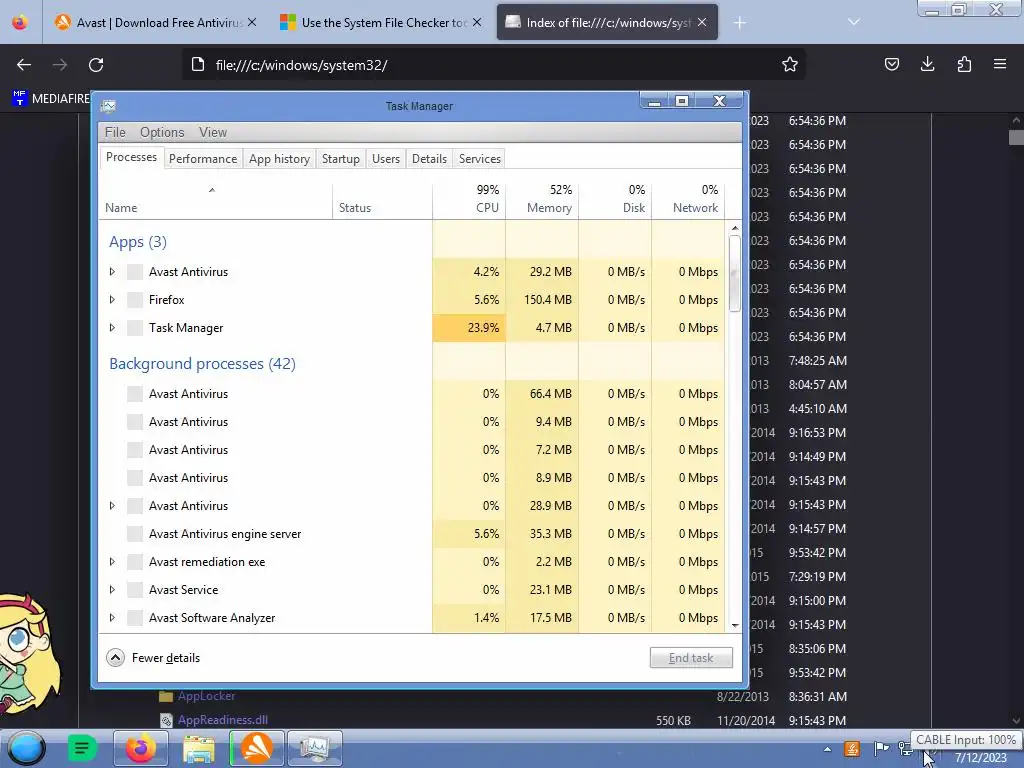Open the green notes app on the taskbar

(82, 748)
